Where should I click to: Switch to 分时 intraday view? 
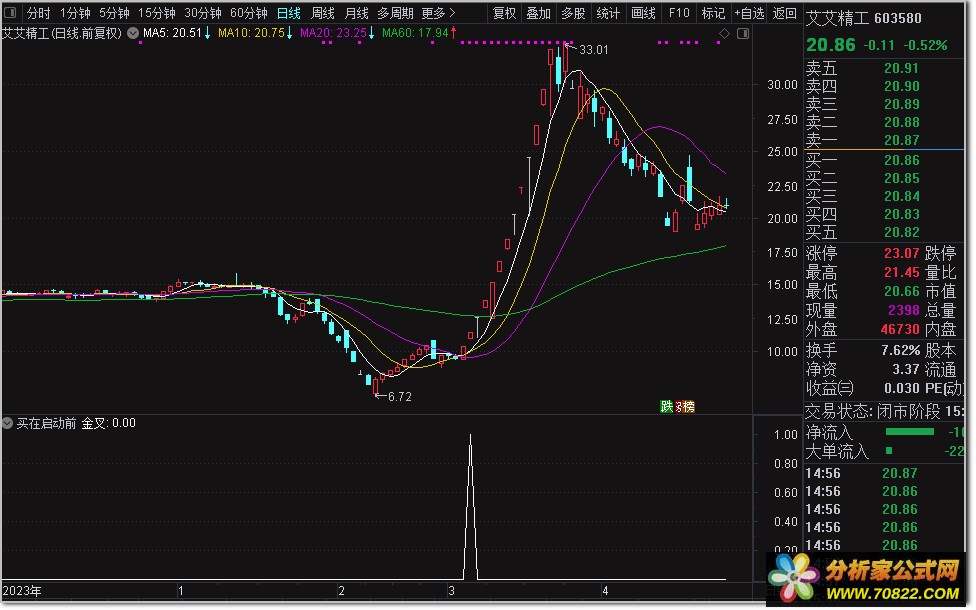(x=38, y=13)
